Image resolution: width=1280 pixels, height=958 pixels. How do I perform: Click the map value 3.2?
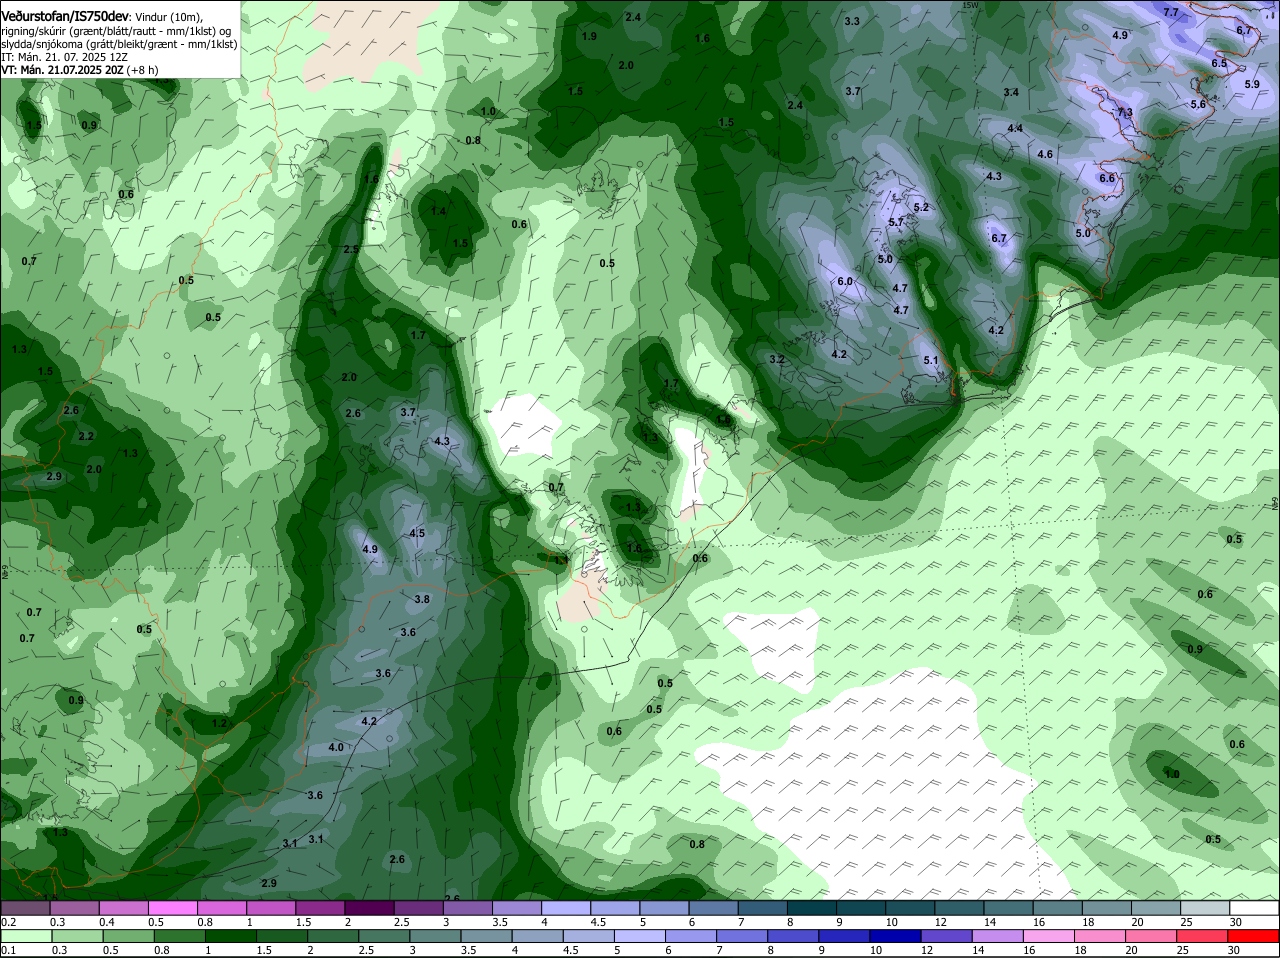click(x=777, y=359)
